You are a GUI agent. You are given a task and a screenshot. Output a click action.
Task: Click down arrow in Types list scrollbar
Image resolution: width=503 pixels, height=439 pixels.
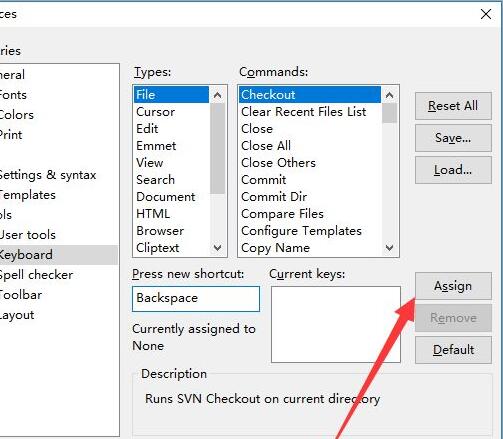point(218,248)
